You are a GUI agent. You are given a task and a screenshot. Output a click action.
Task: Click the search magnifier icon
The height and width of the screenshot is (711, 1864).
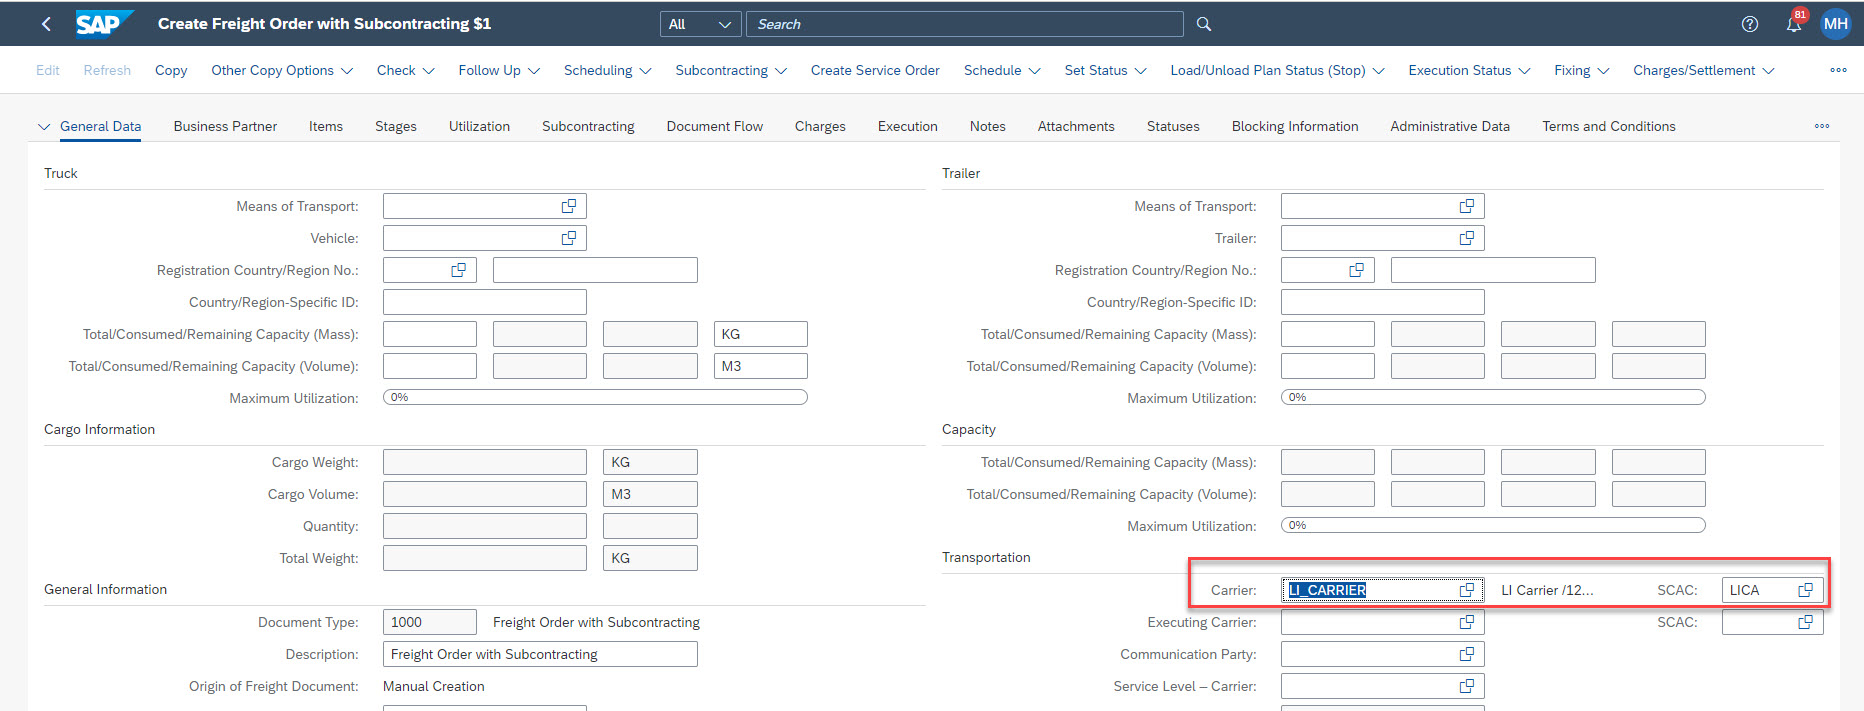1204,24
